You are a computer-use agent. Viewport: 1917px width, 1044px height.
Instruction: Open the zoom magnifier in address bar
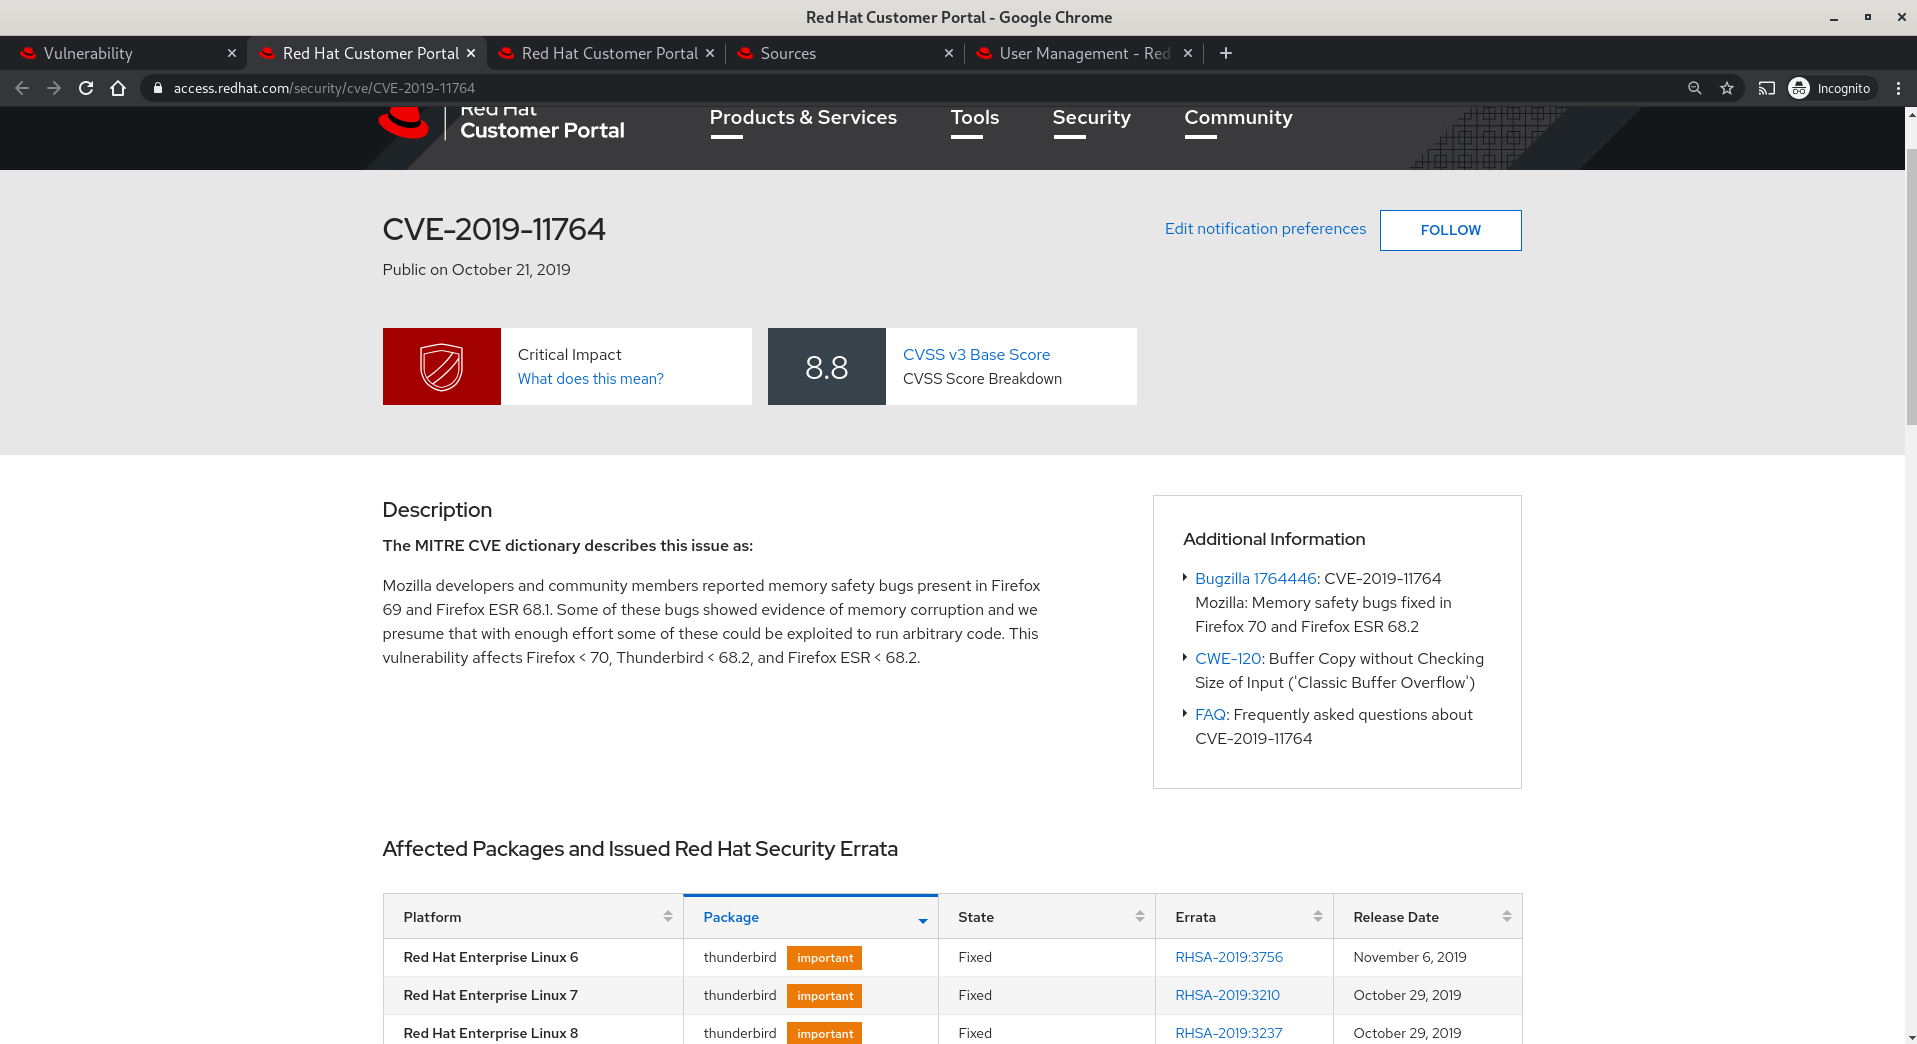pos(1695,88)
